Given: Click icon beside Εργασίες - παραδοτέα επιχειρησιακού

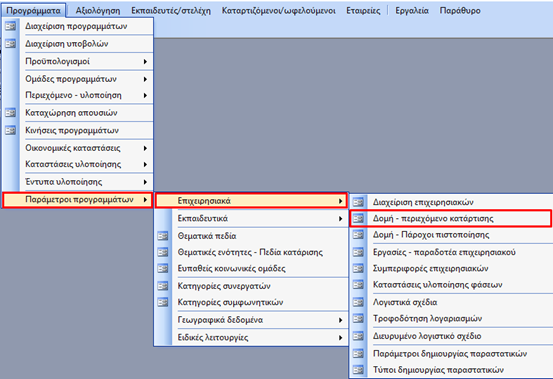Looking at the screenshot, I should (358, 252).
